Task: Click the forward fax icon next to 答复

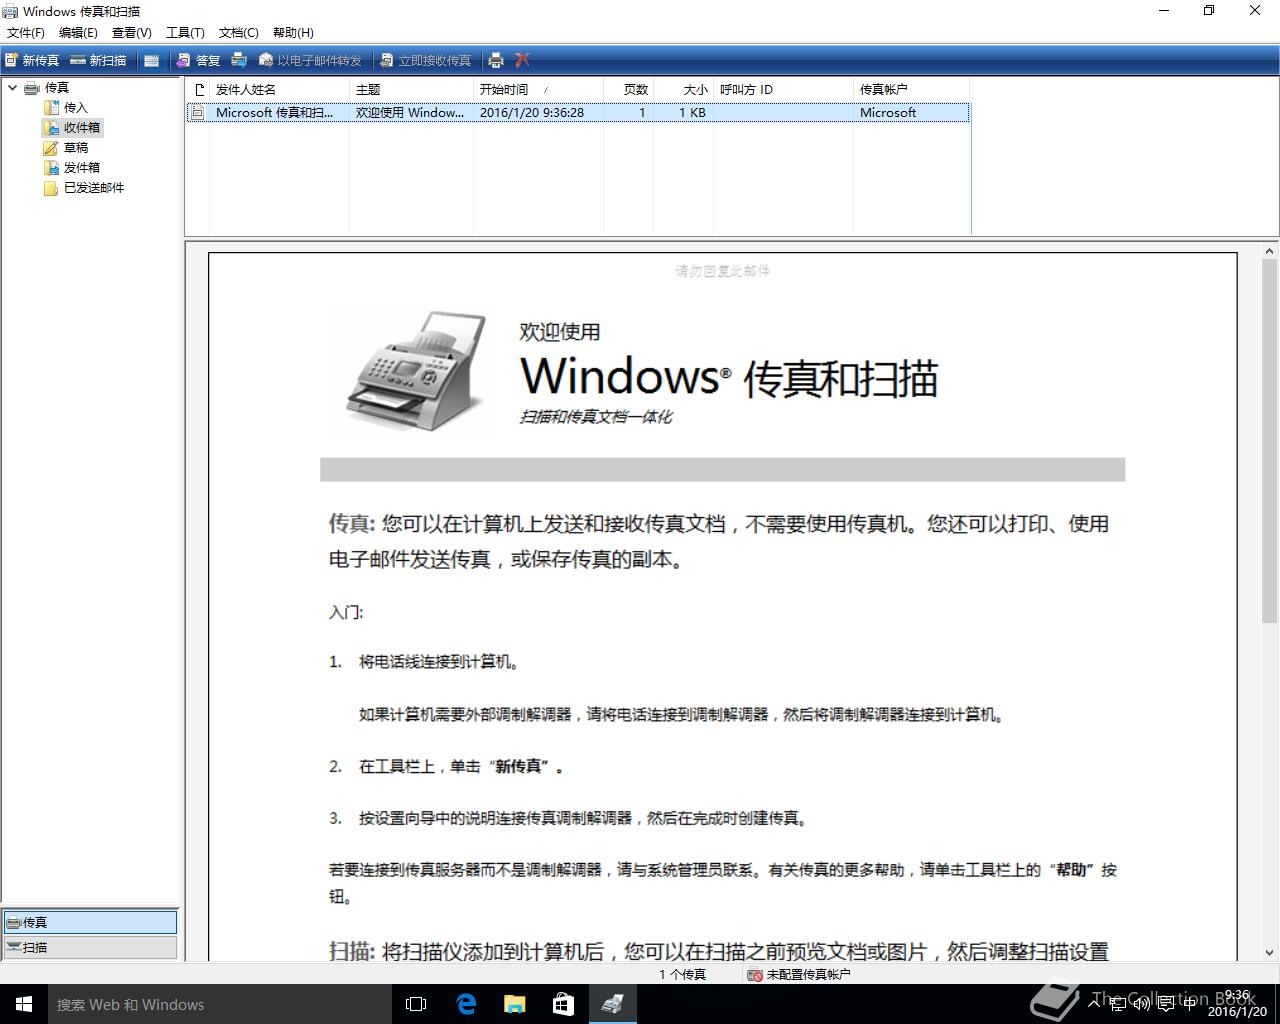Action: tap(239, 60)
